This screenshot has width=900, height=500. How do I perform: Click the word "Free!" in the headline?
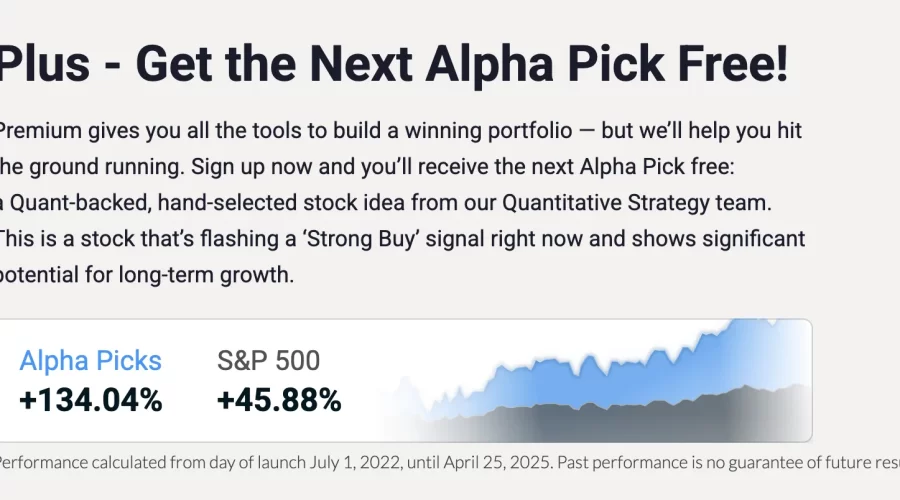point(733,64)
